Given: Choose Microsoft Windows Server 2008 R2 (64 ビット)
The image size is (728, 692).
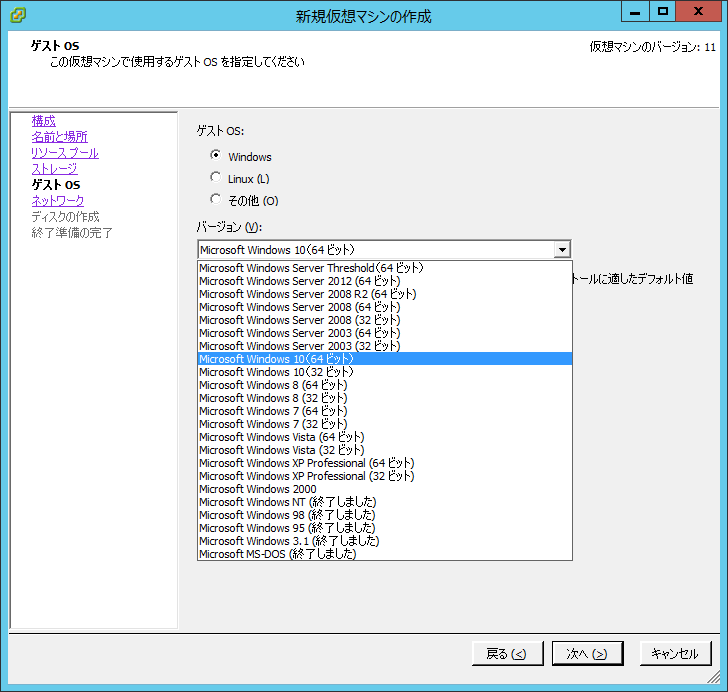Looking at the screenshot, I should (385, 294).
